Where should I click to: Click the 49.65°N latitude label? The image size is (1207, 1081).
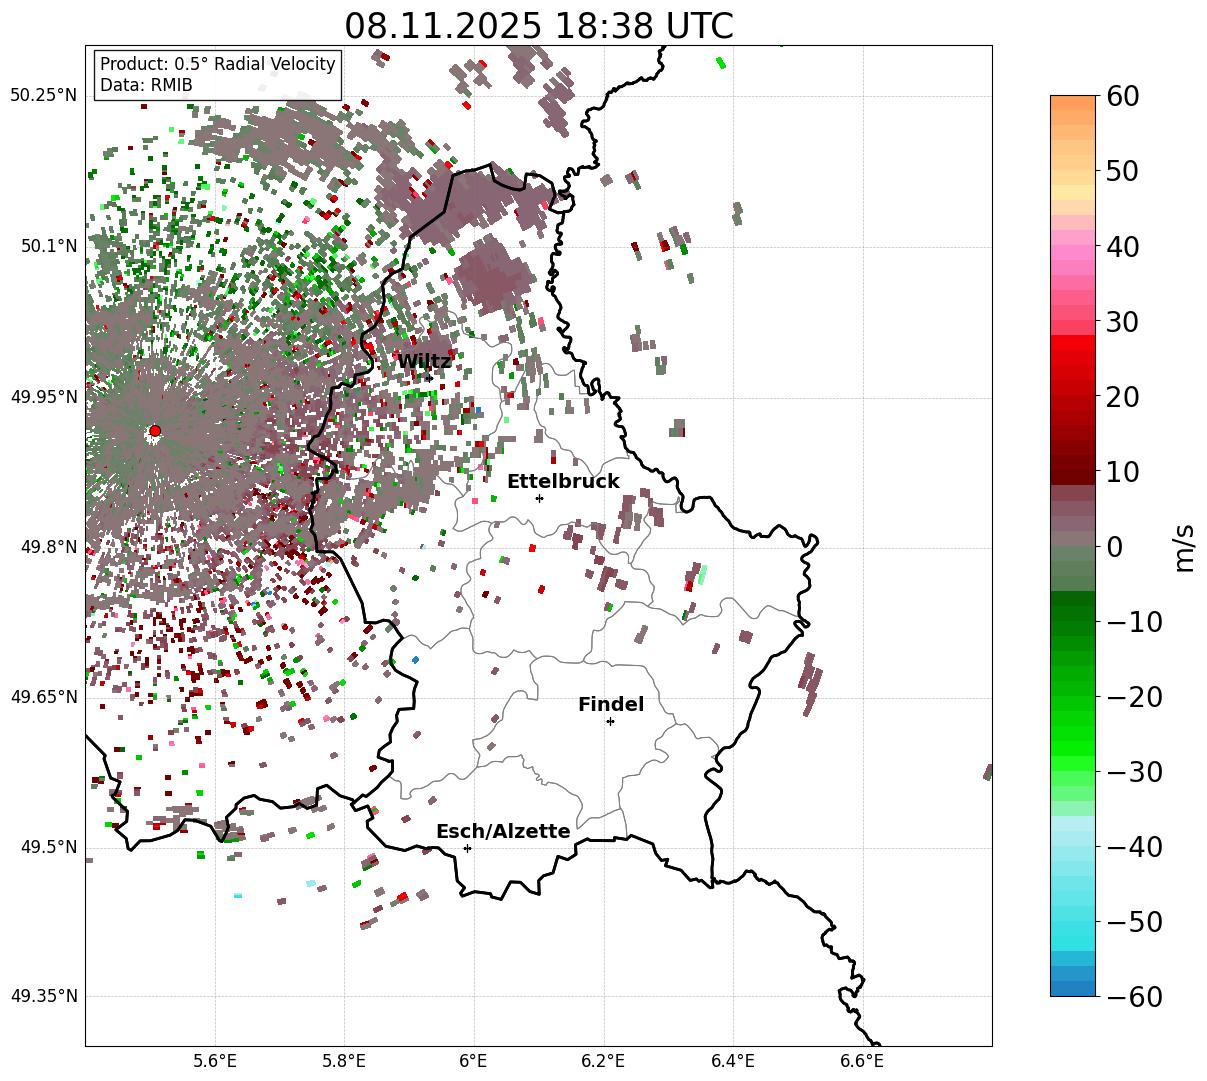click(x=43, y=697)
